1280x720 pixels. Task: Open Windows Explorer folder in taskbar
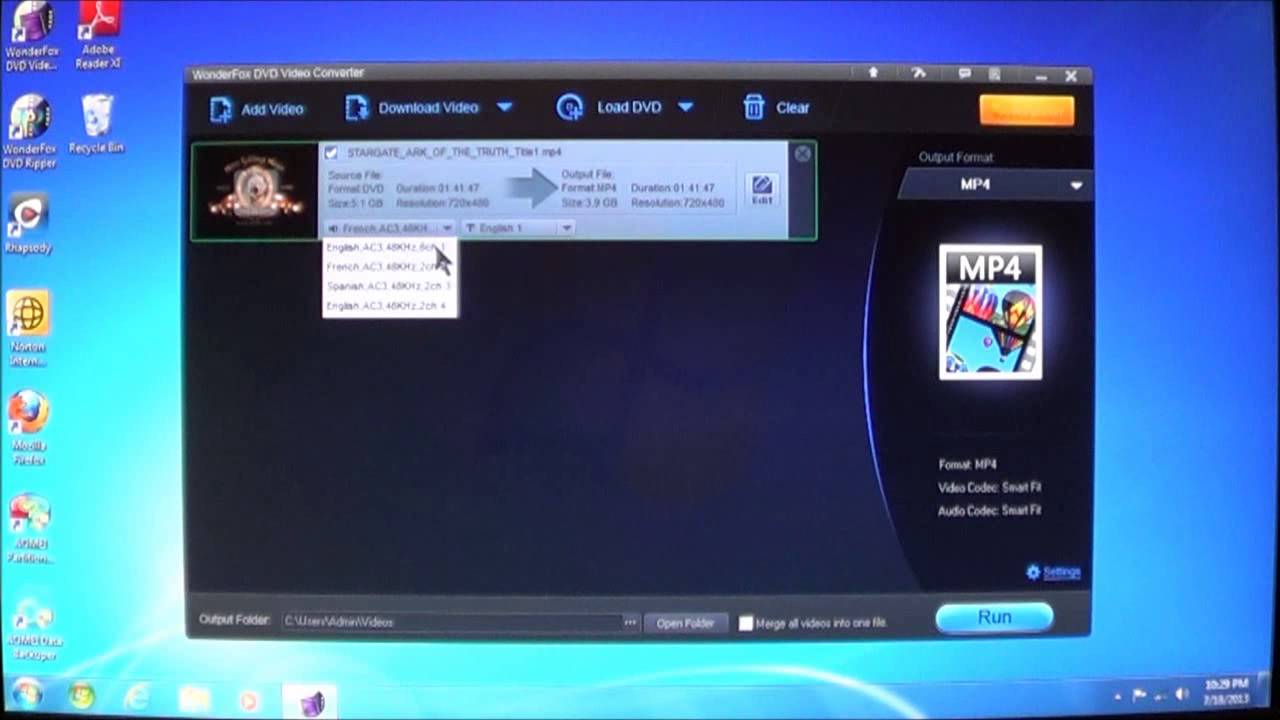[193, 697]
